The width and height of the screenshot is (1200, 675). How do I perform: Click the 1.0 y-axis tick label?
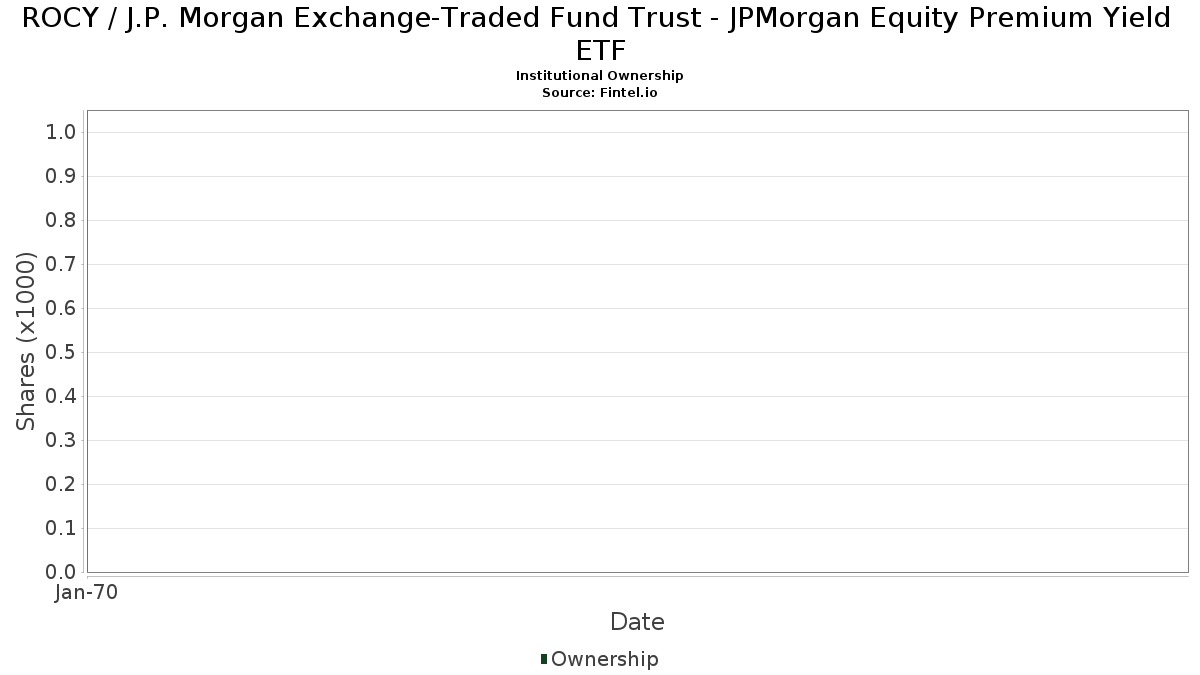[62, 133]
